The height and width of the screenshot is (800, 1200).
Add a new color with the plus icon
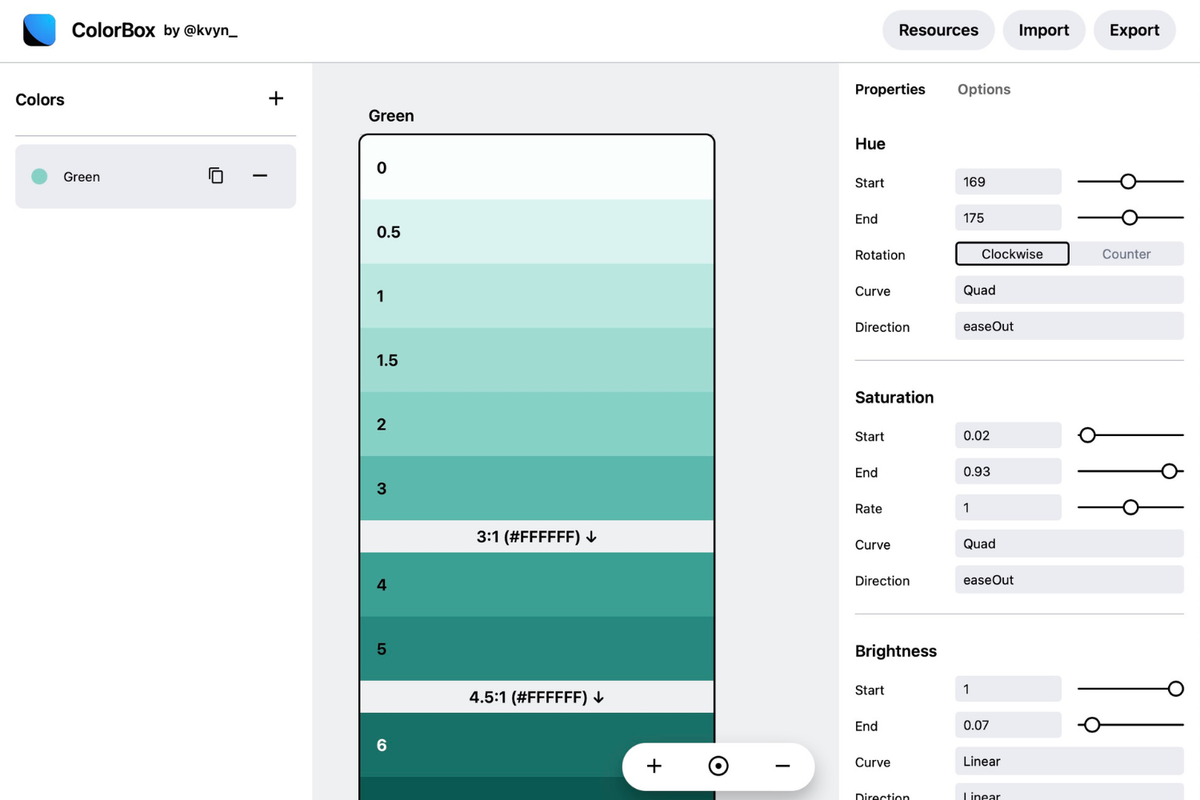click(276, 98)
